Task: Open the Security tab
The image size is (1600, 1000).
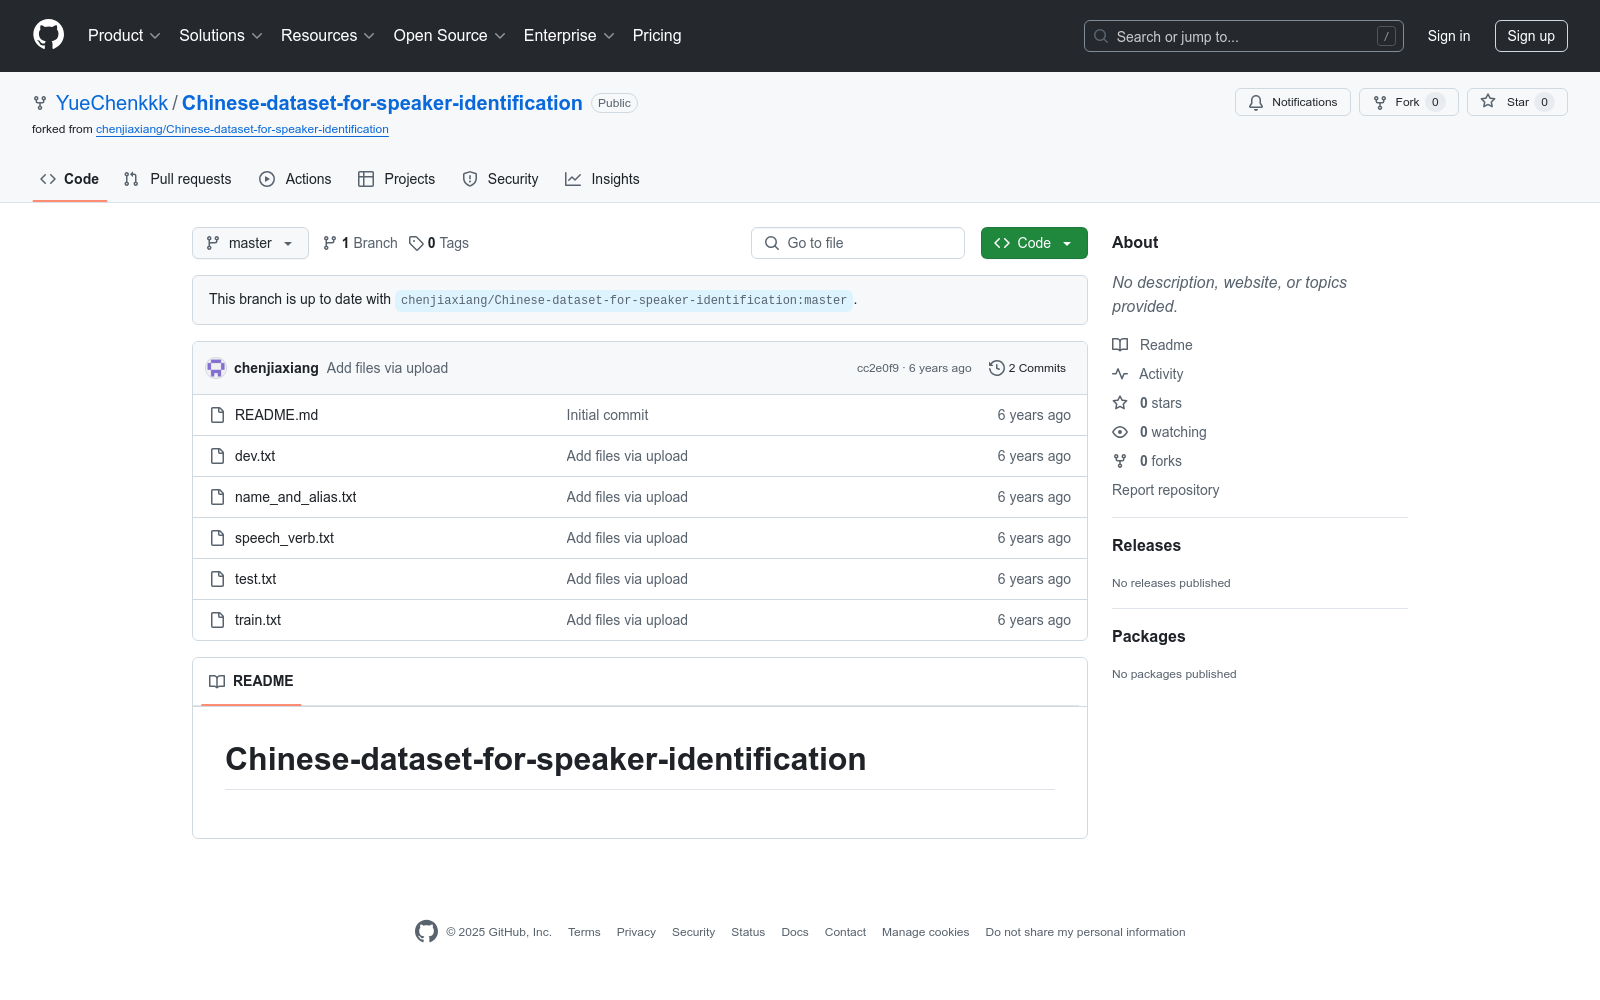Action: pyautogui.click(x=500, y=179)
